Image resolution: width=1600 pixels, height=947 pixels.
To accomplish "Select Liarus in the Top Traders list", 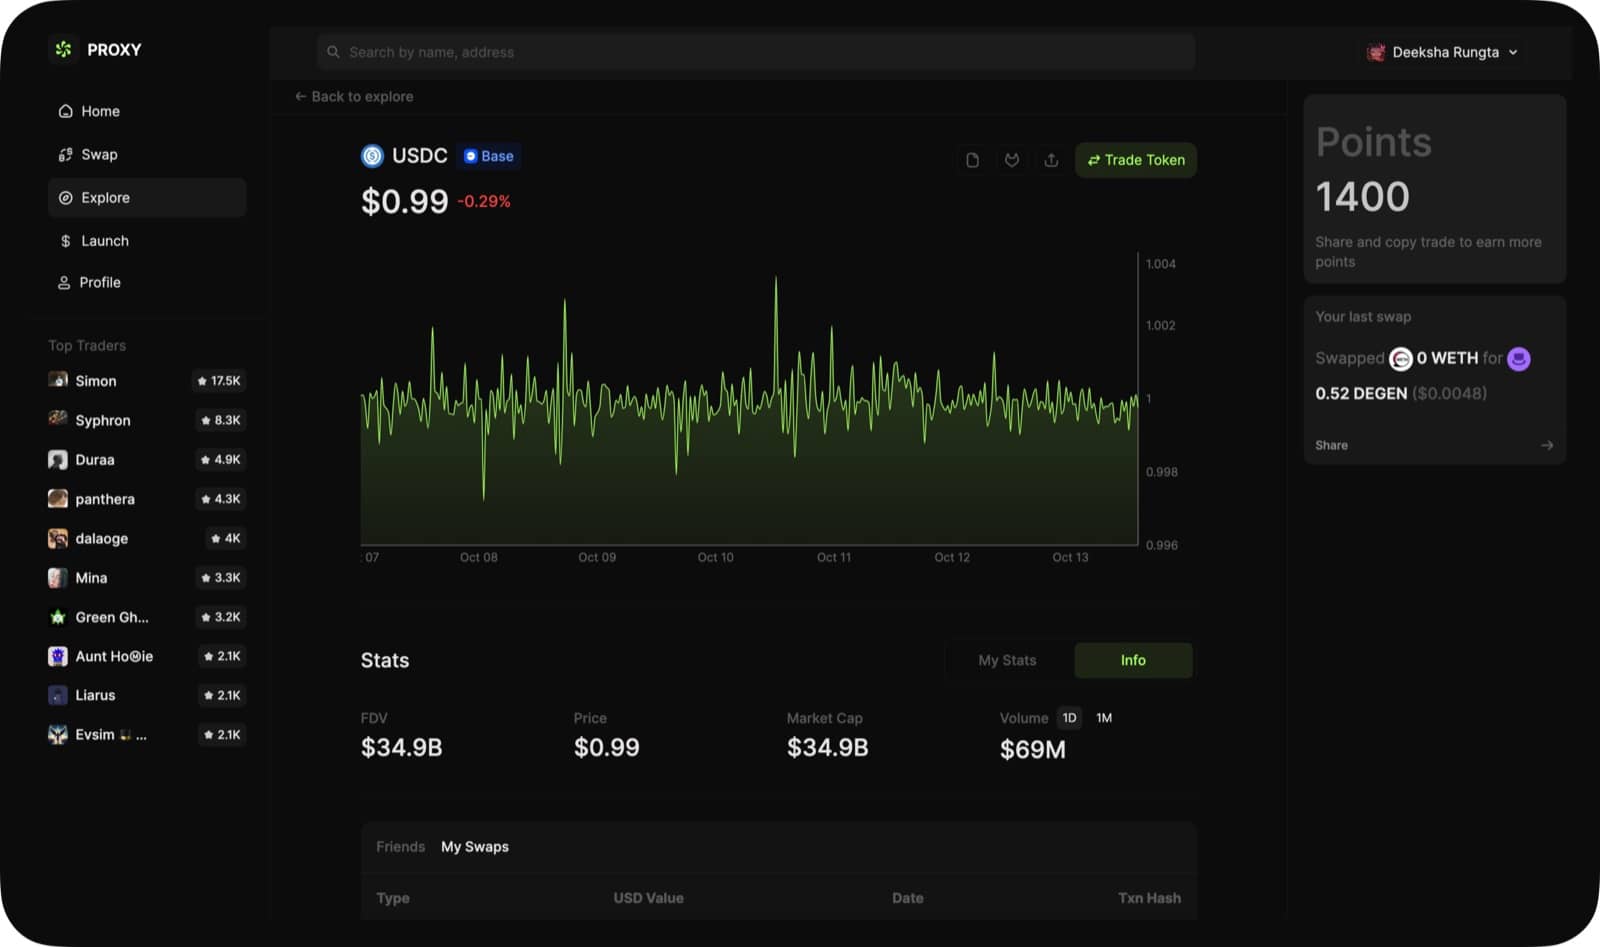I will pos(146,695).
